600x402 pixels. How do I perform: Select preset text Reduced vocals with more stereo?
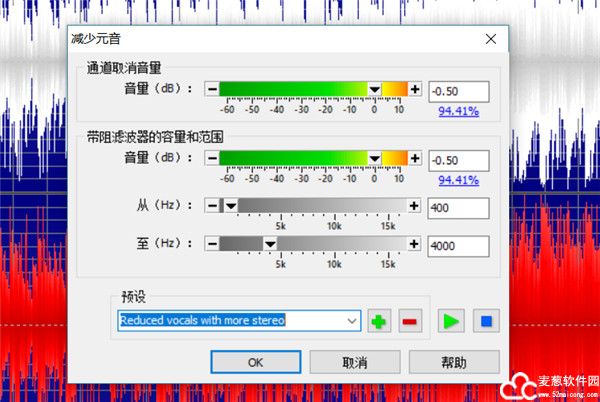202,320
